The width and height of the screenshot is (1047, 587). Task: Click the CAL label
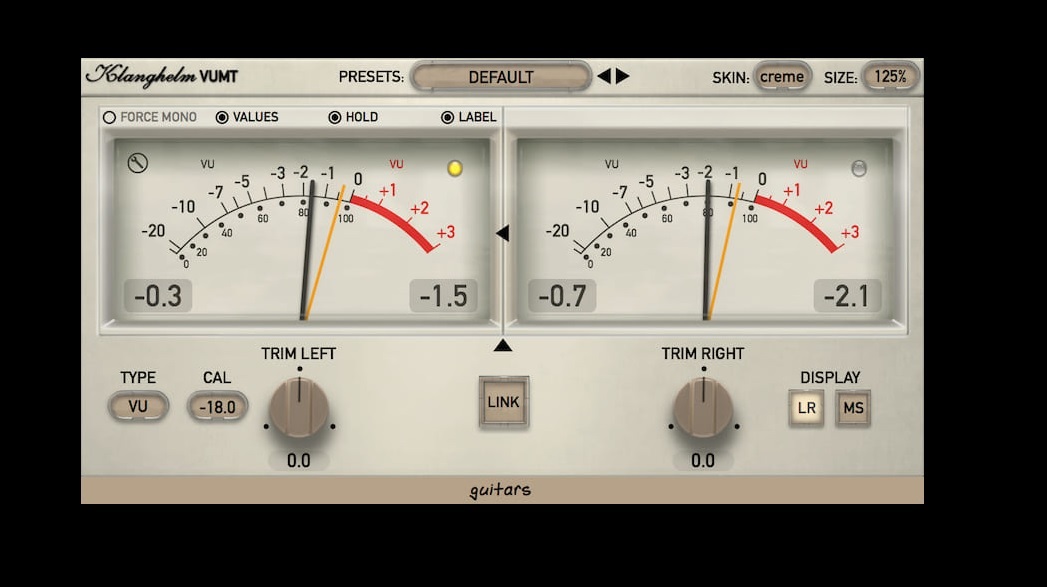[x=217, y=378]
